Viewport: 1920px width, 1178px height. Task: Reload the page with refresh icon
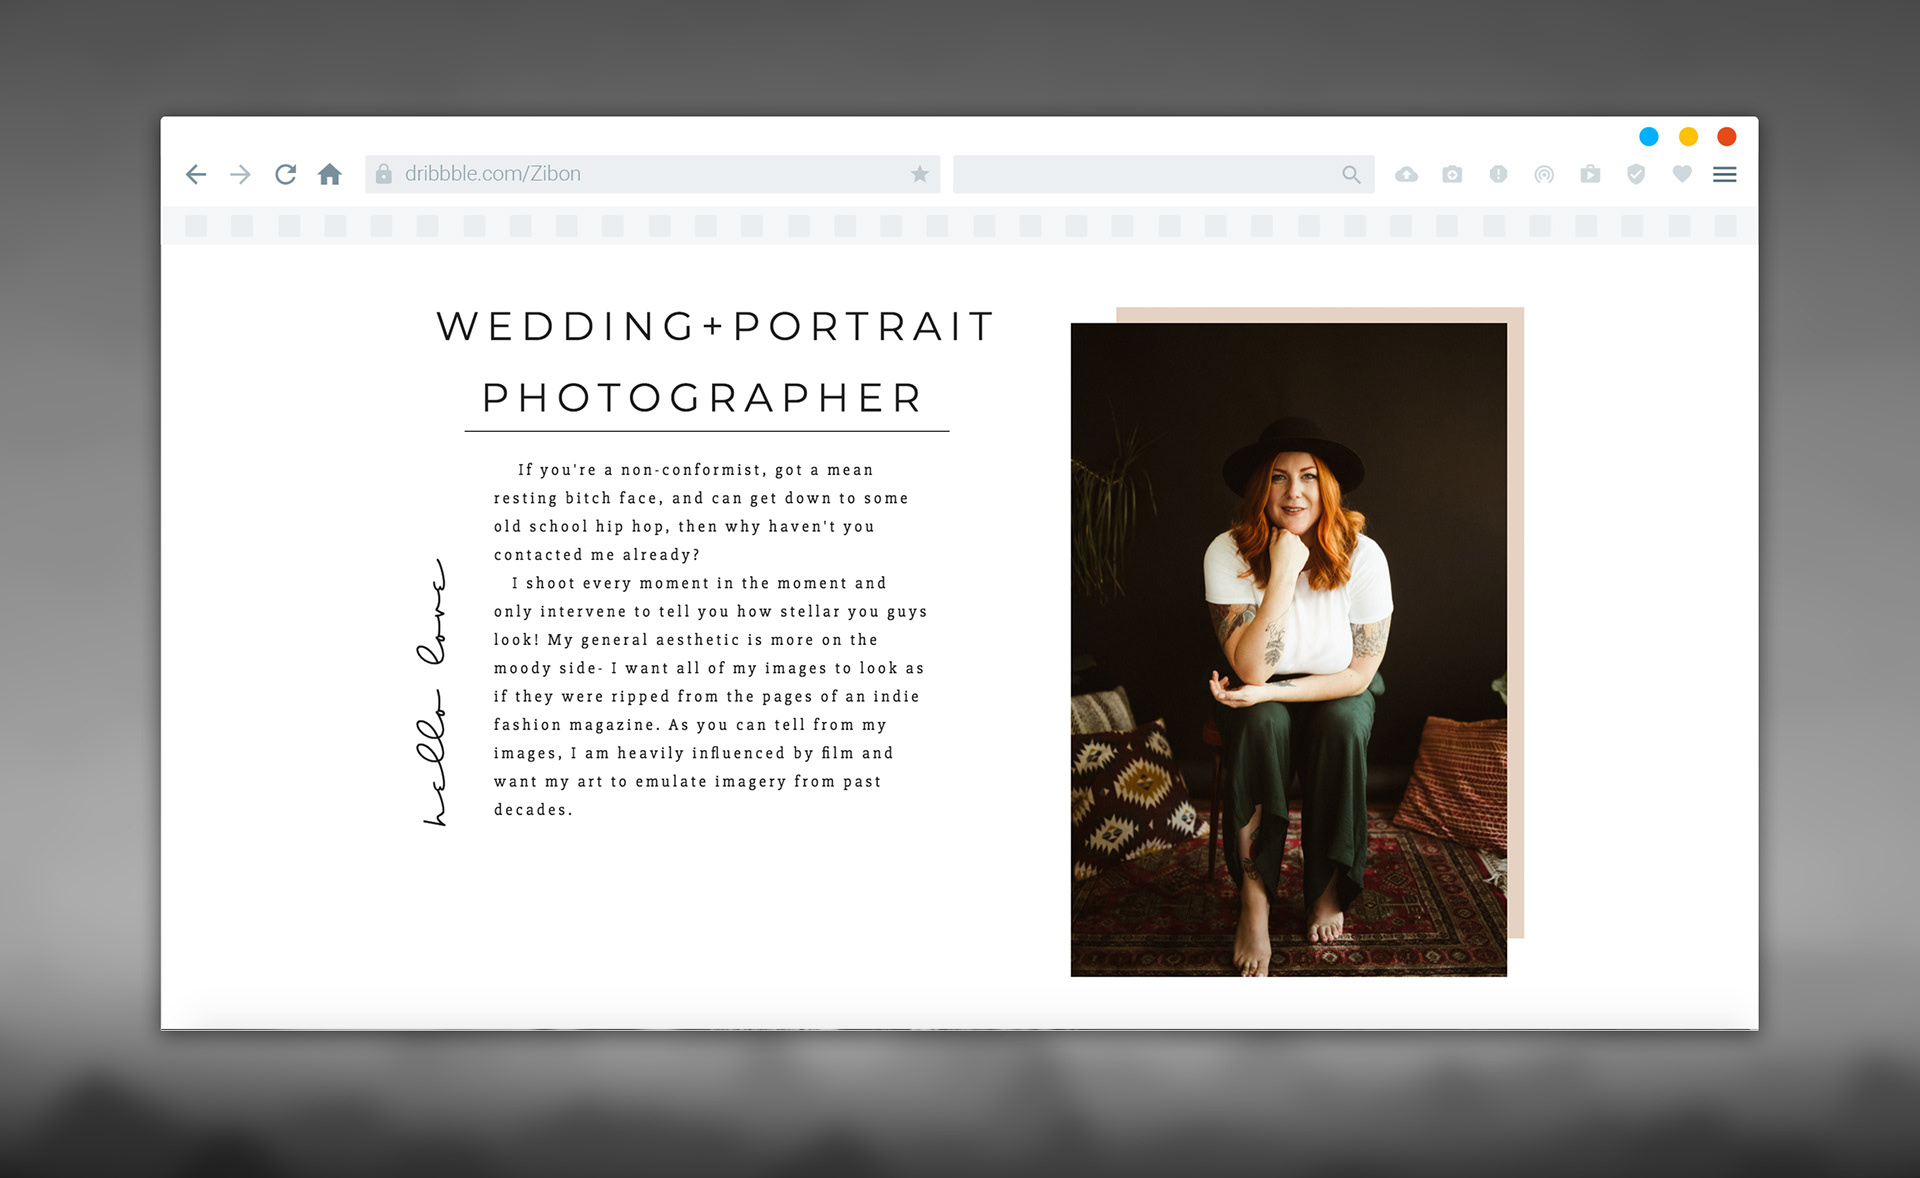click(285, 174)
